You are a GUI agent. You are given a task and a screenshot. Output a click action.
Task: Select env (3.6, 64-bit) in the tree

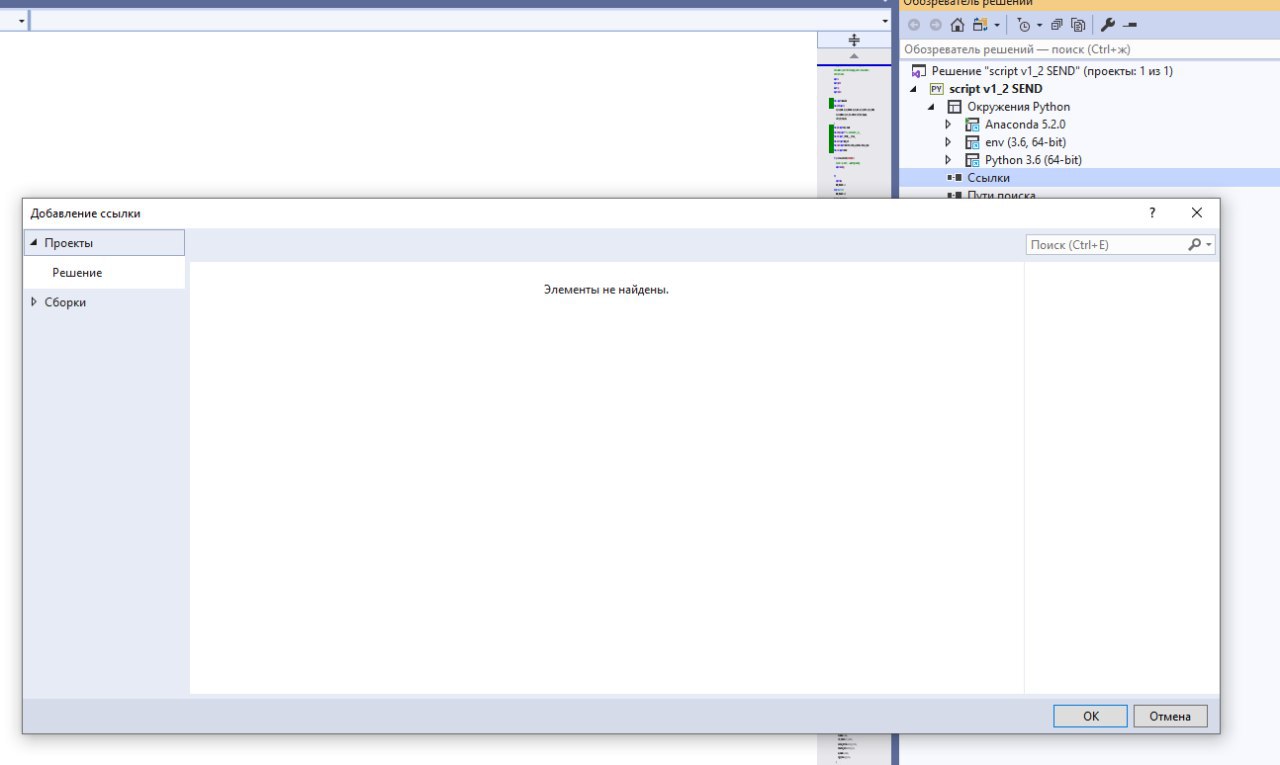tap(1026, 143)
